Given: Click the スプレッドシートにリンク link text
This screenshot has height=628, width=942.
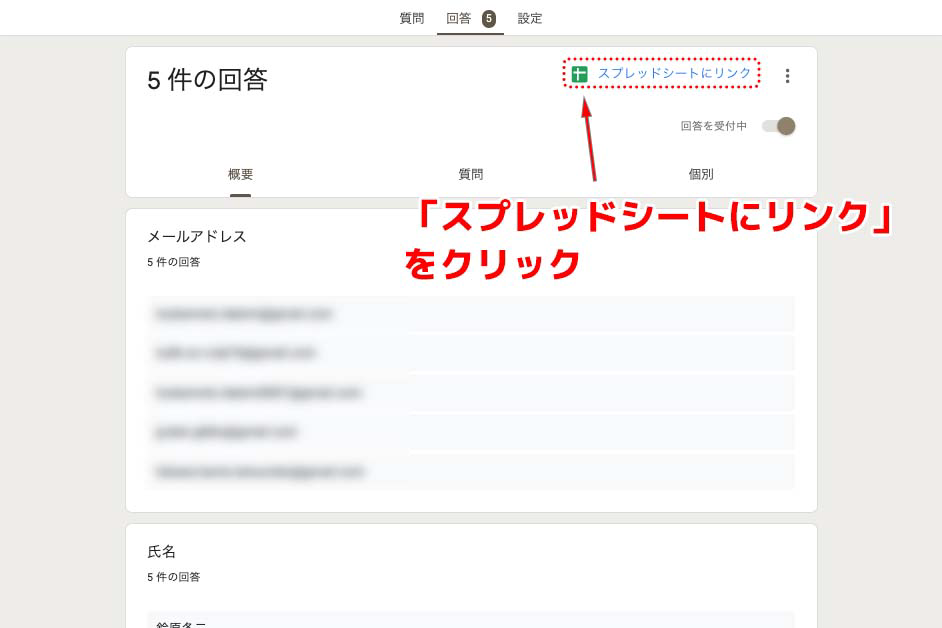Looking at the screenshot, I should coord(674,73).
